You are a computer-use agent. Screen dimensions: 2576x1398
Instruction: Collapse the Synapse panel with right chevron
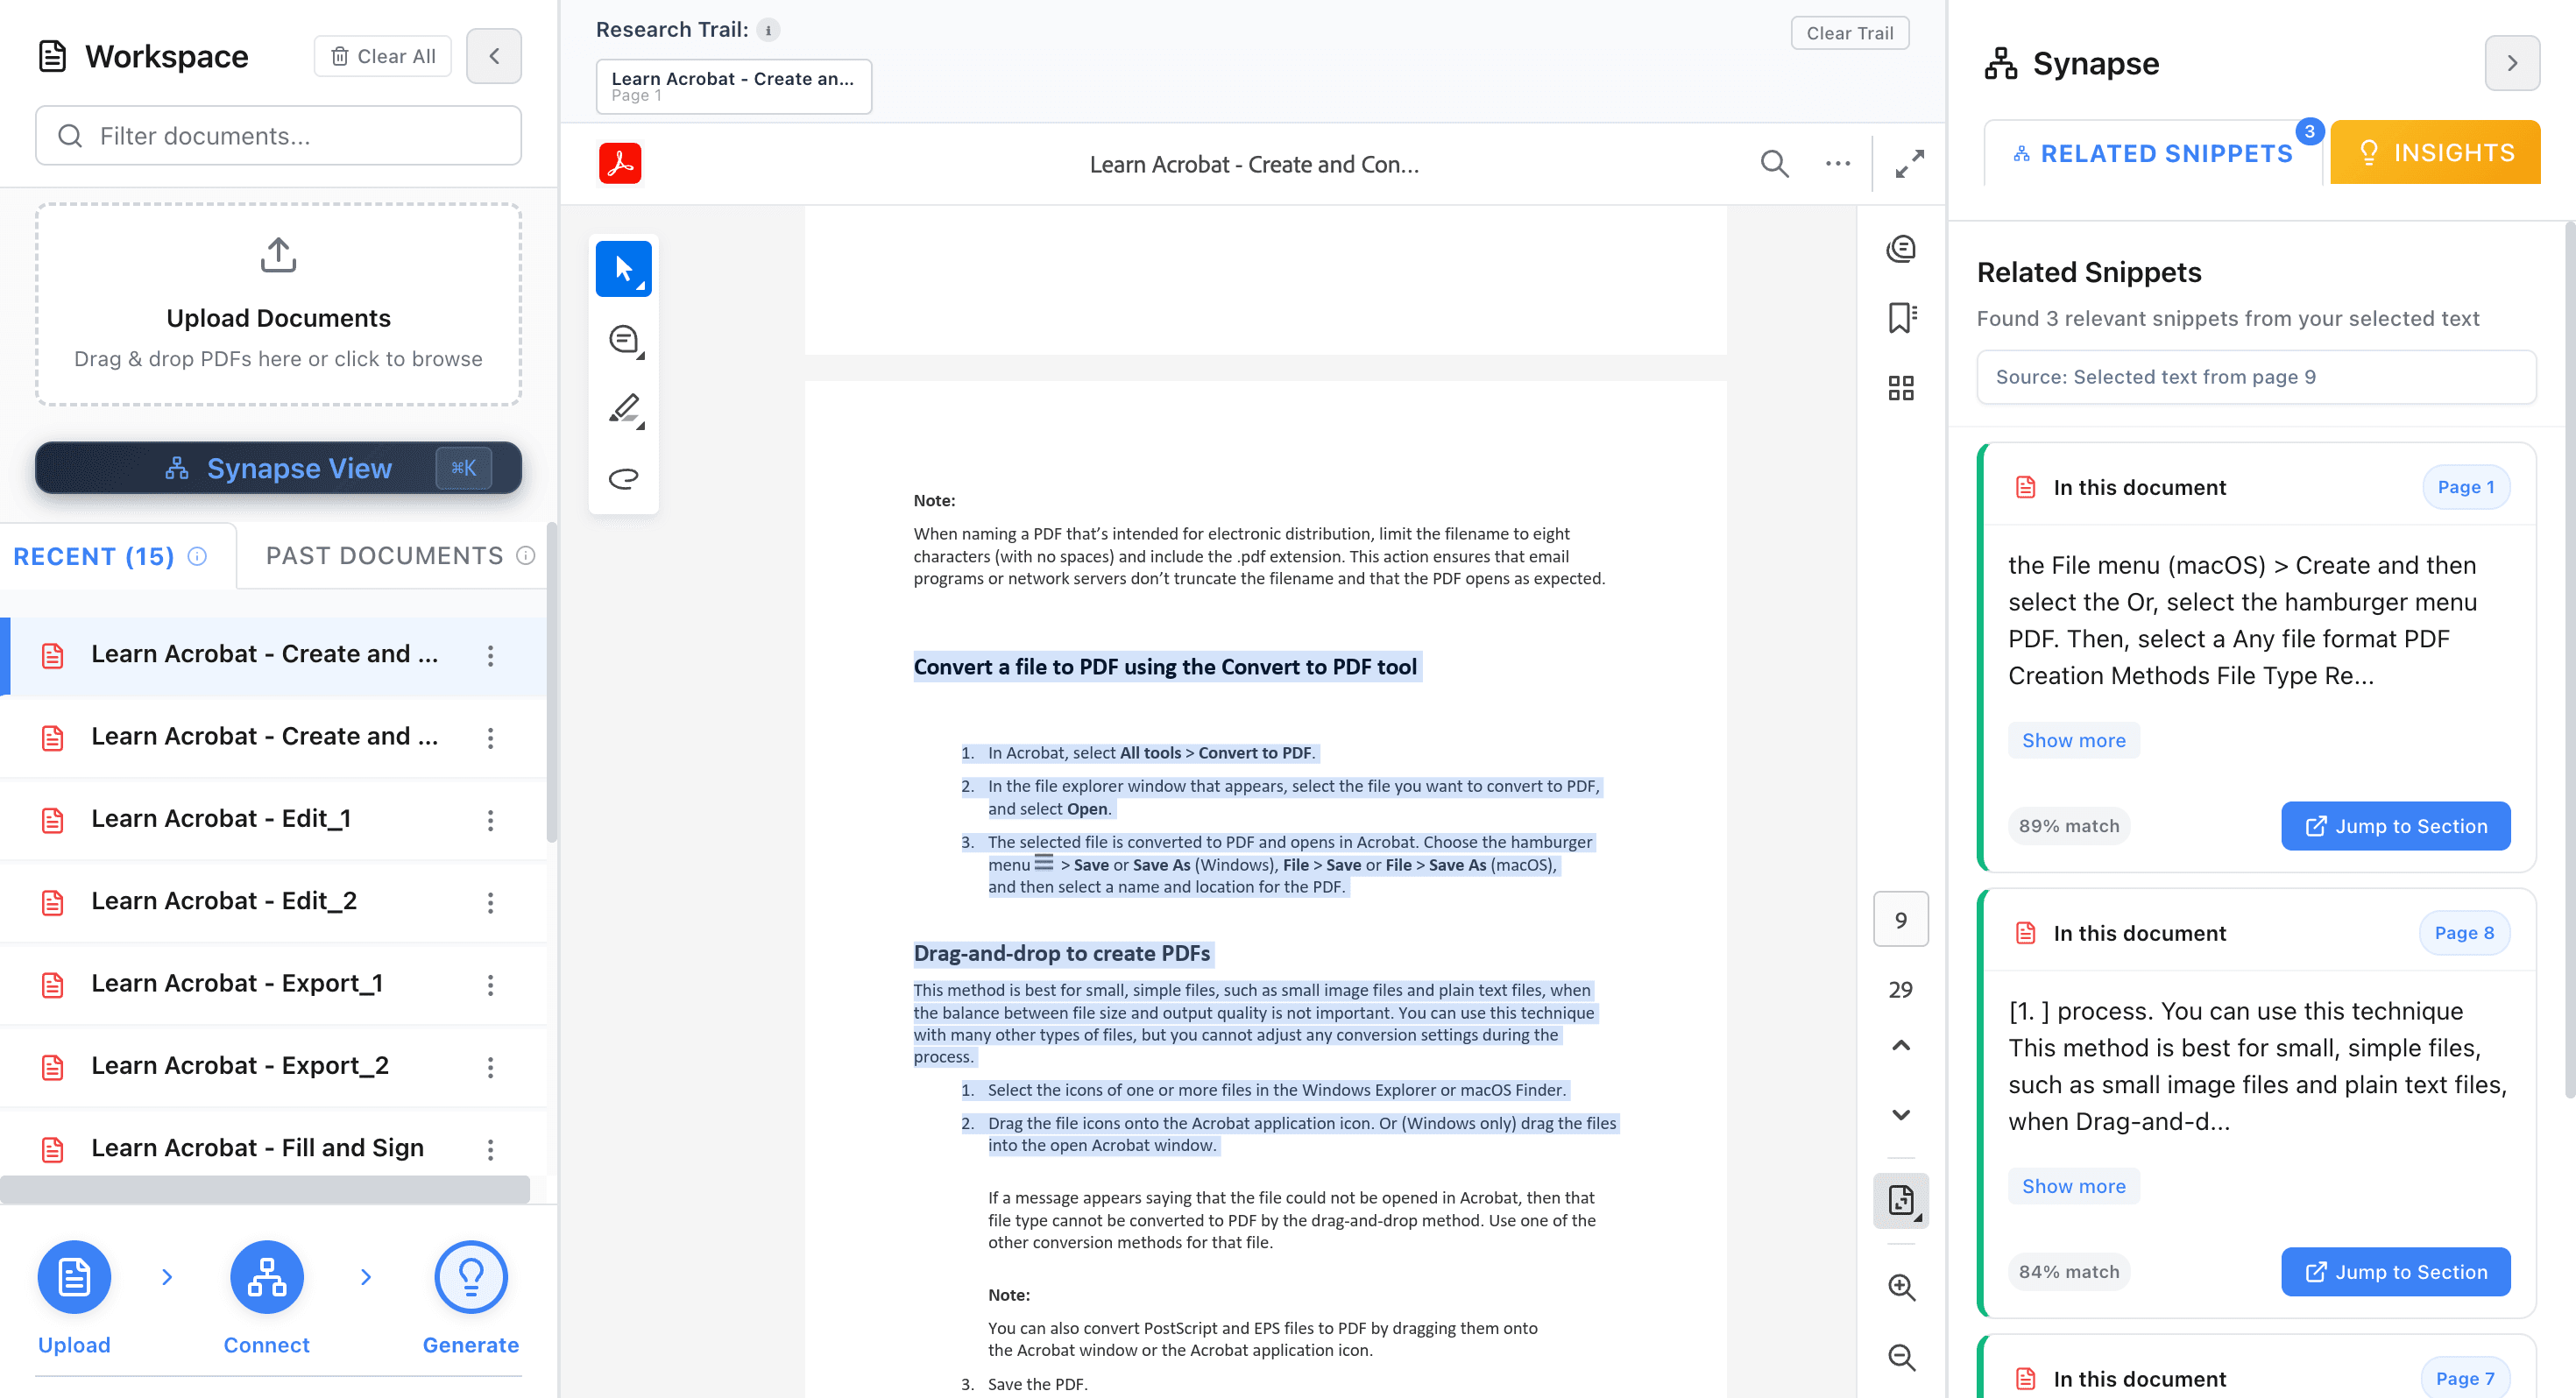point(2512,63)
